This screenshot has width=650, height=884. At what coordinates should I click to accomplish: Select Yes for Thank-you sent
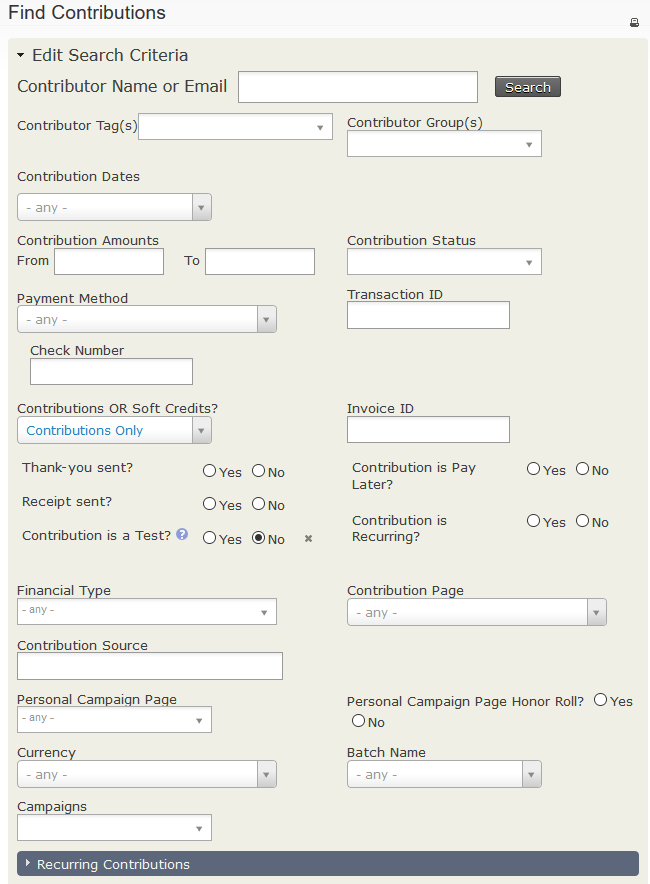[x=210, y=471]
